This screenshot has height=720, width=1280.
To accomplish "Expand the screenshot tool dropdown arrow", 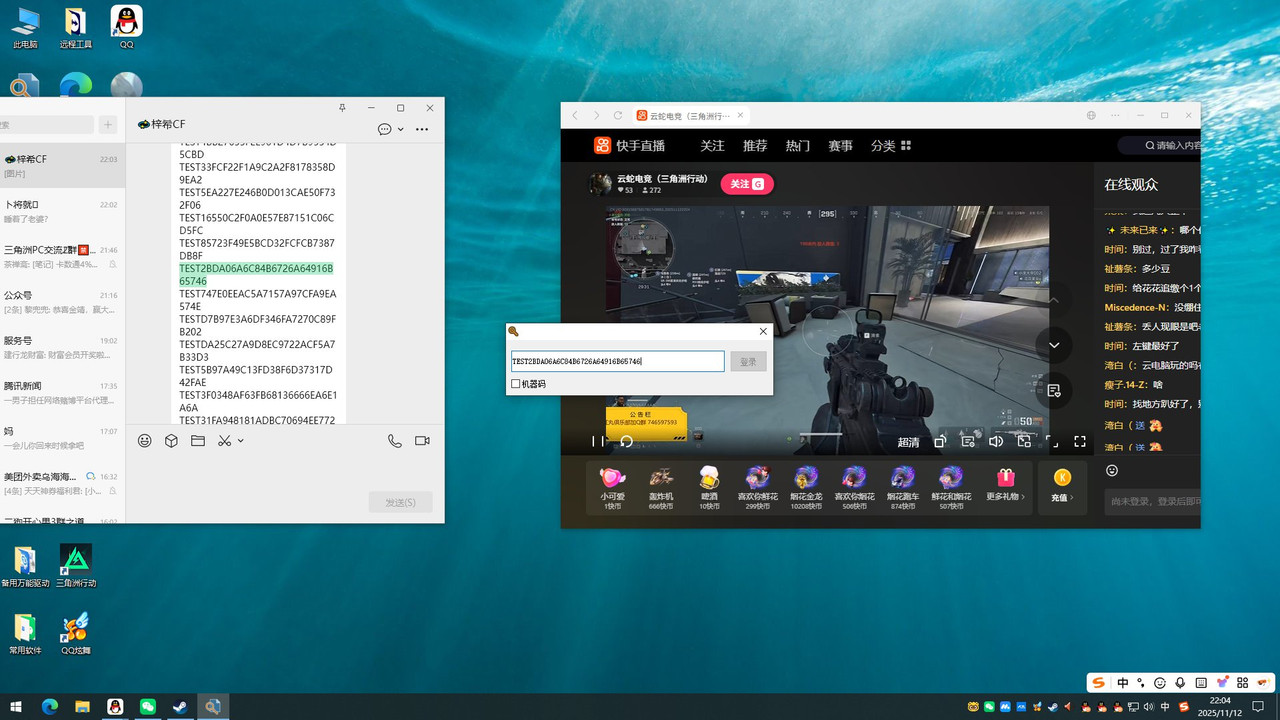I will (241, 441).
